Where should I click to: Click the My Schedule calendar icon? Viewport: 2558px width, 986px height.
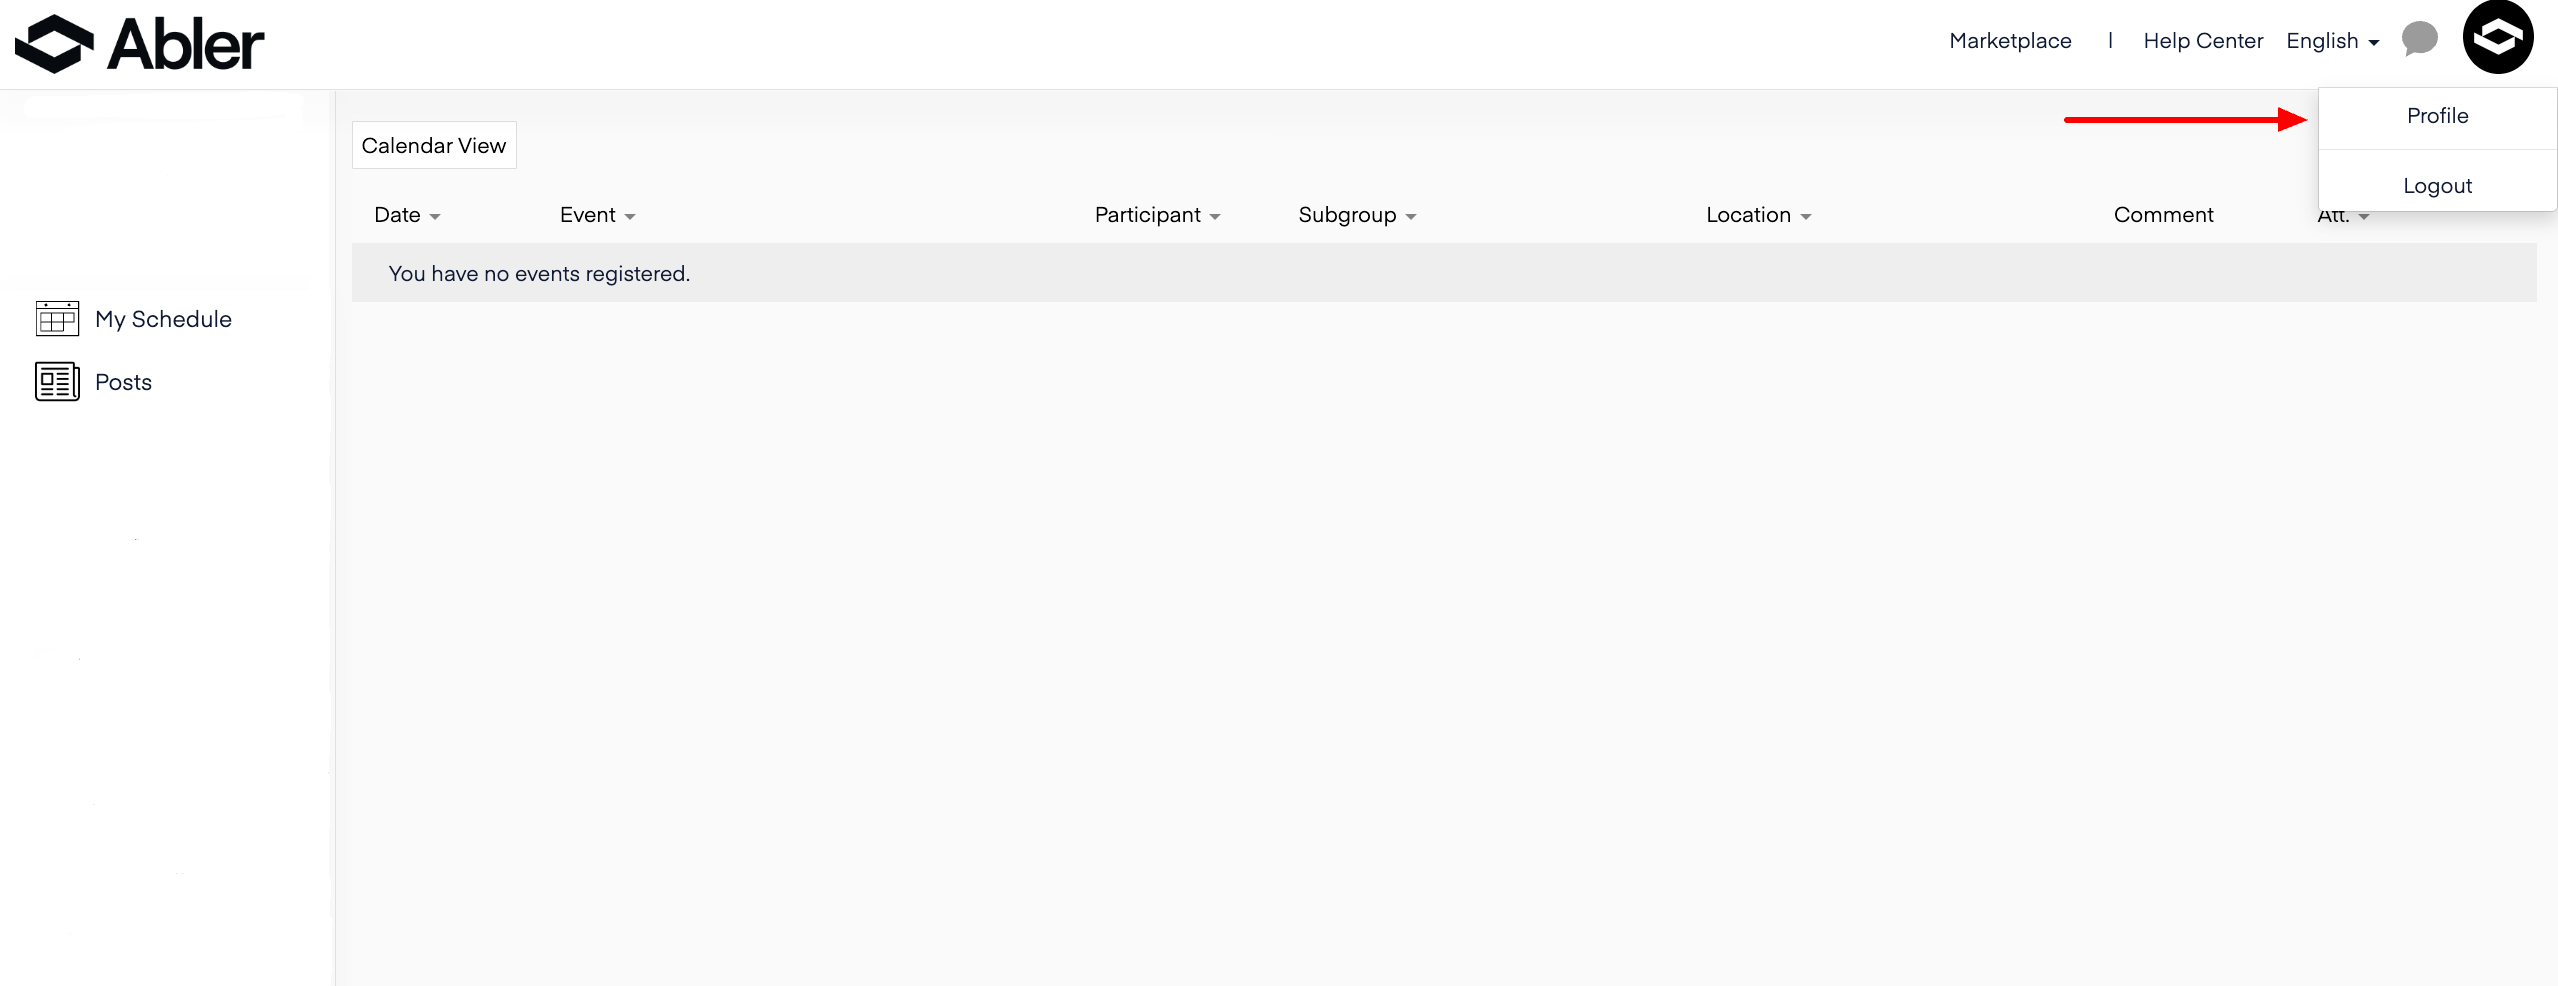coord(57,319)
